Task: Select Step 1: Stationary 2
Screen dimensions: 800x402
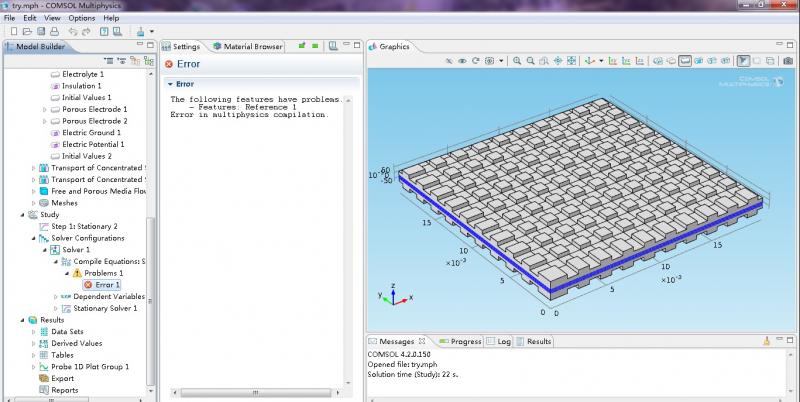Action: [x=78, y=226]
